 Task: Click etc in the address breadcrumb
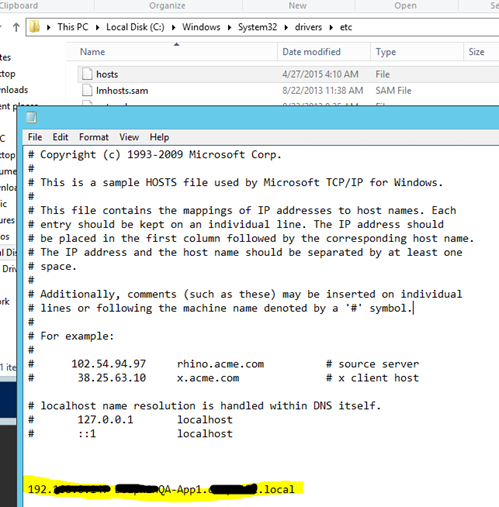346,27
